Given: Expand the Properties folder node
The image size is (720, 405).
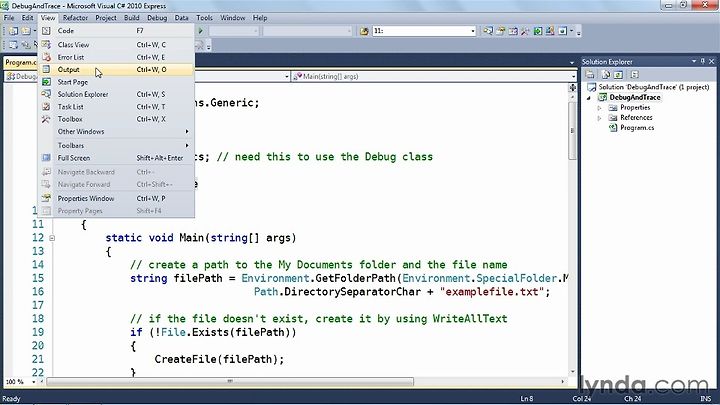Looking at the screenshot, I should [x=599, y=108].
